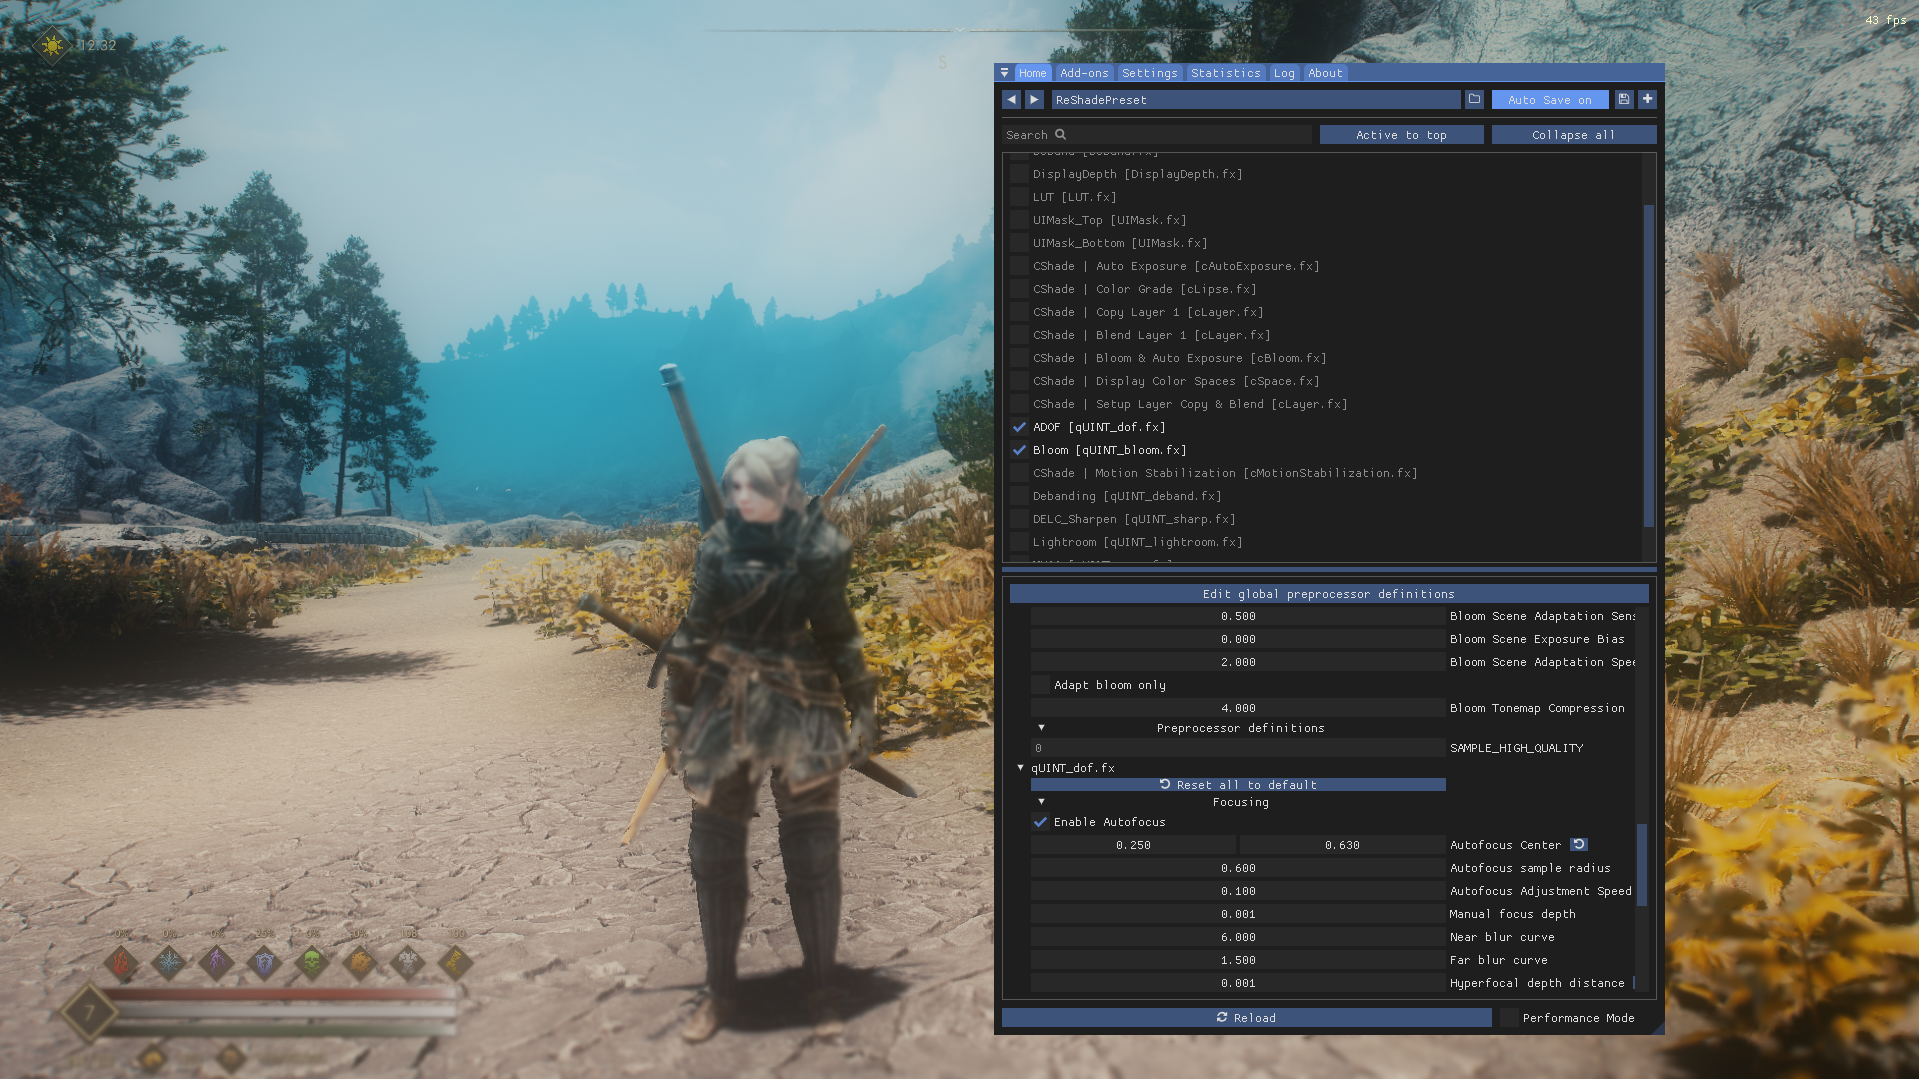The image size is (1919, 1079).
Task: Save the current preset with disk icon
Action: point(1624,100)
